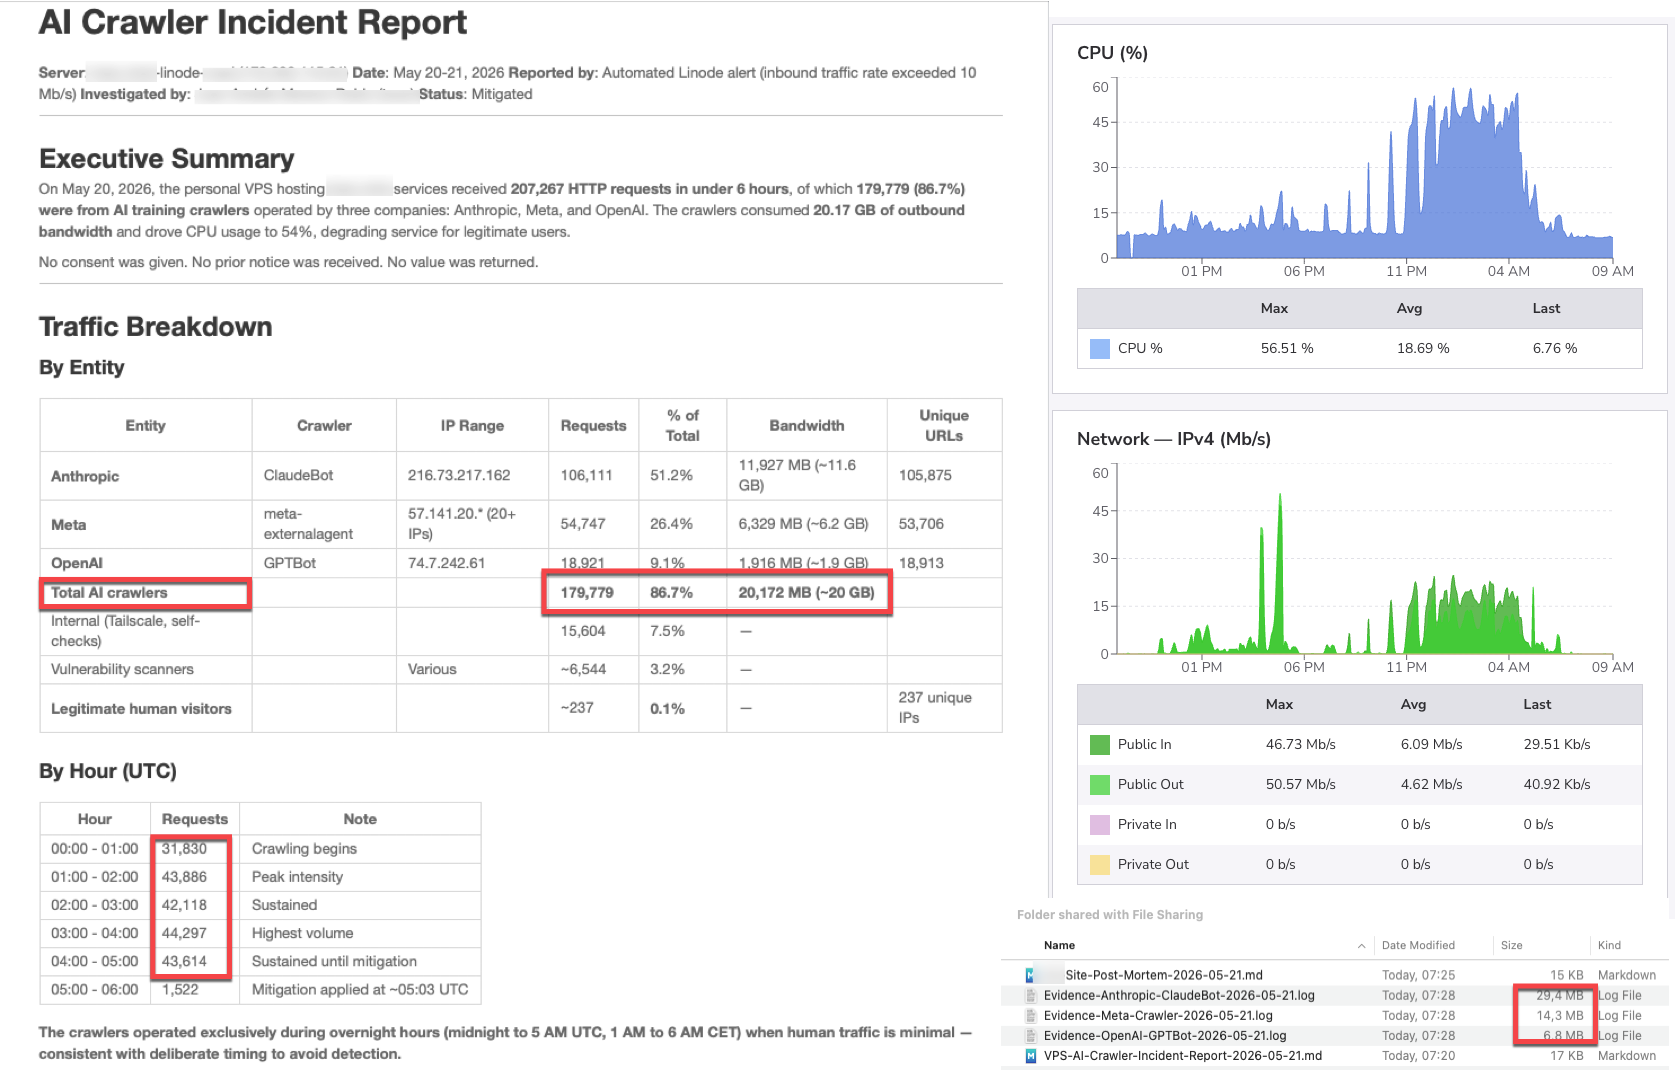Click the CPU % legend color swatch
Viewport: 1675px width, 1075px height.
coord(1099,348)
